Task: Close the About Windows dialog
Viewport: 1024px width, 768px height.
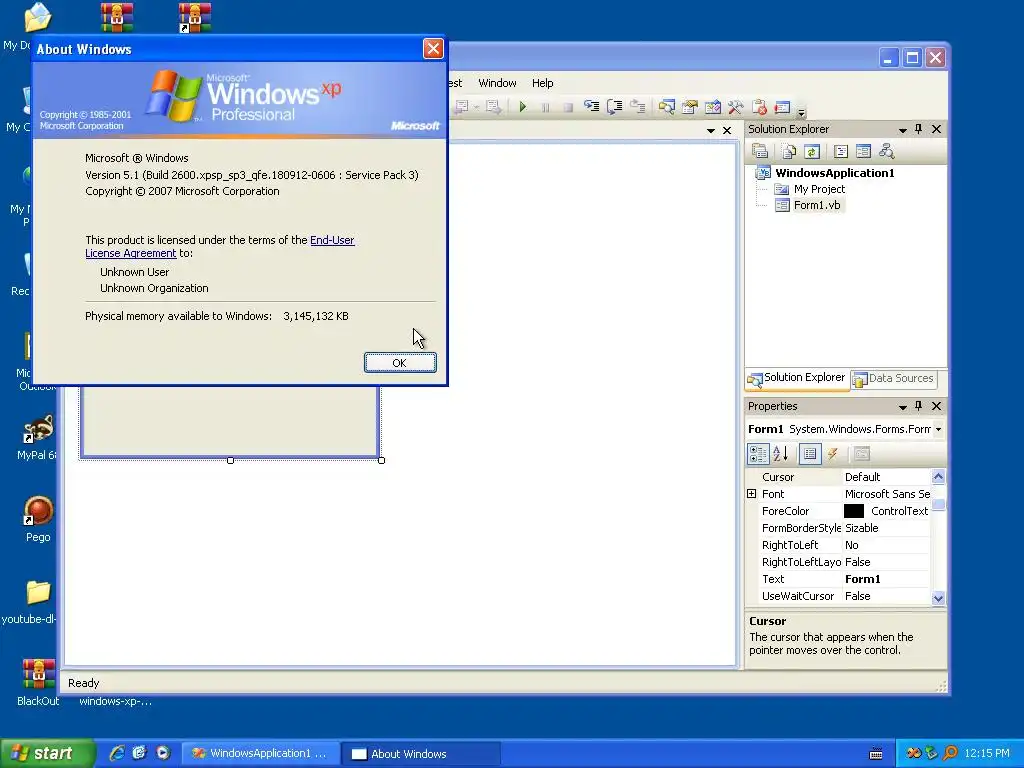Action: pyautogui.click(x=432, y=48)
